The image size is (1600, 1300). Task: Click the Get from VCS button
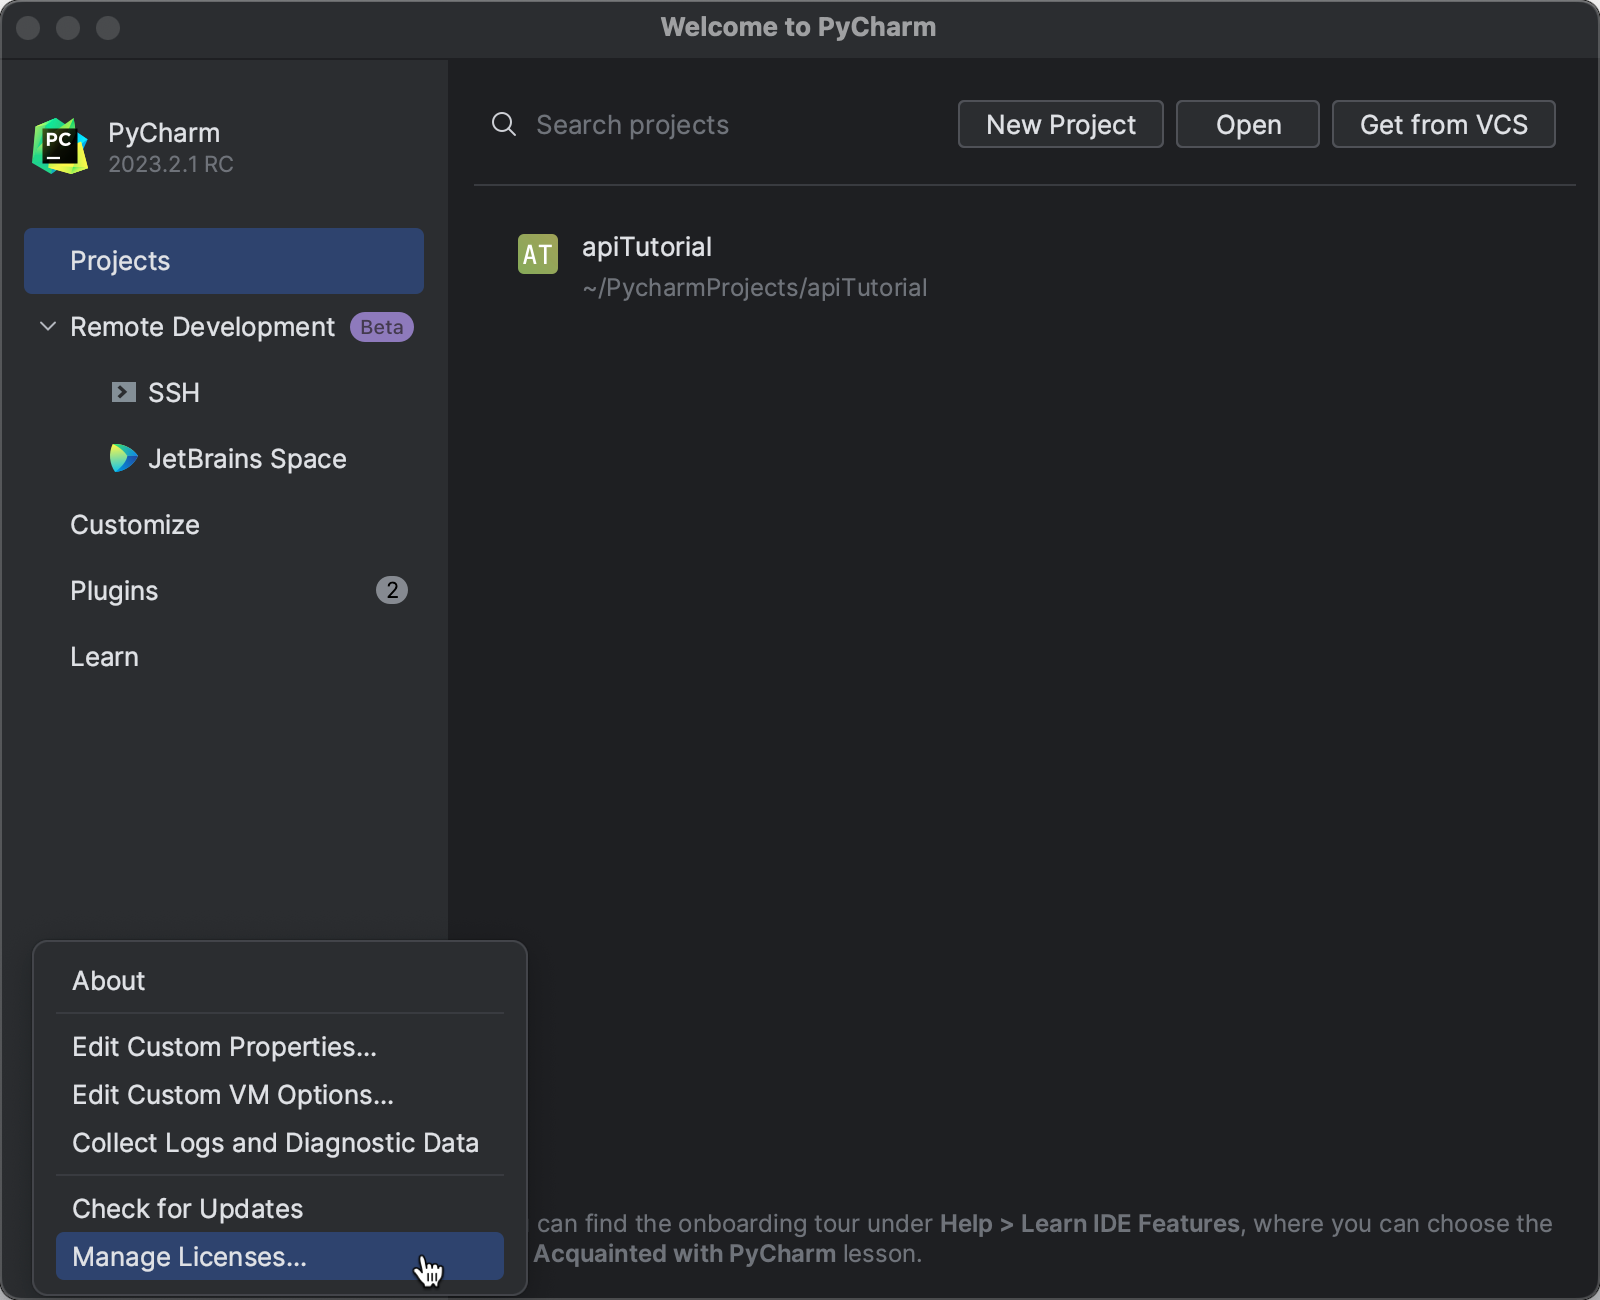1443,124
